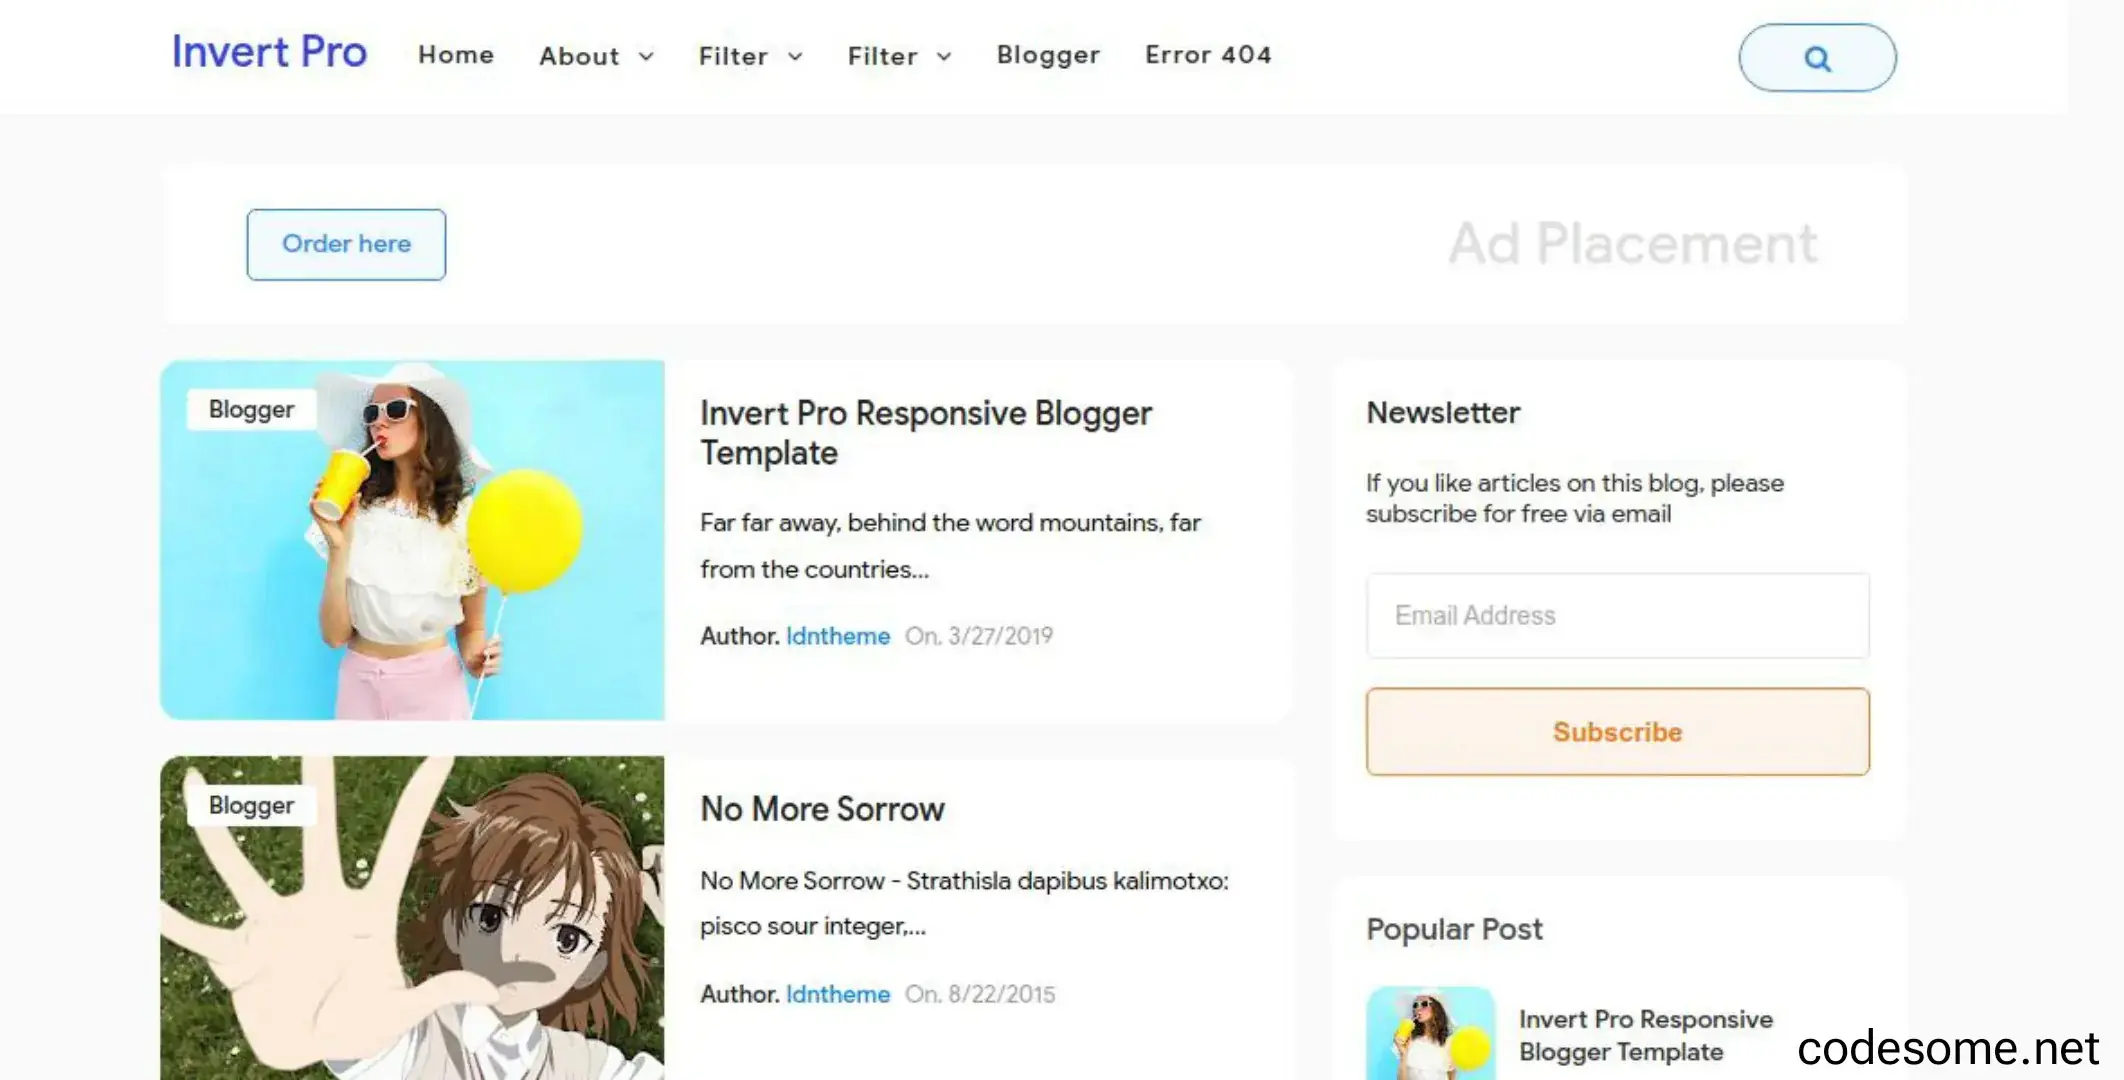The width and height of the screenshot is (2124, 1080).
Task: Click the Order here button
Action: click(x=346, y=244)
